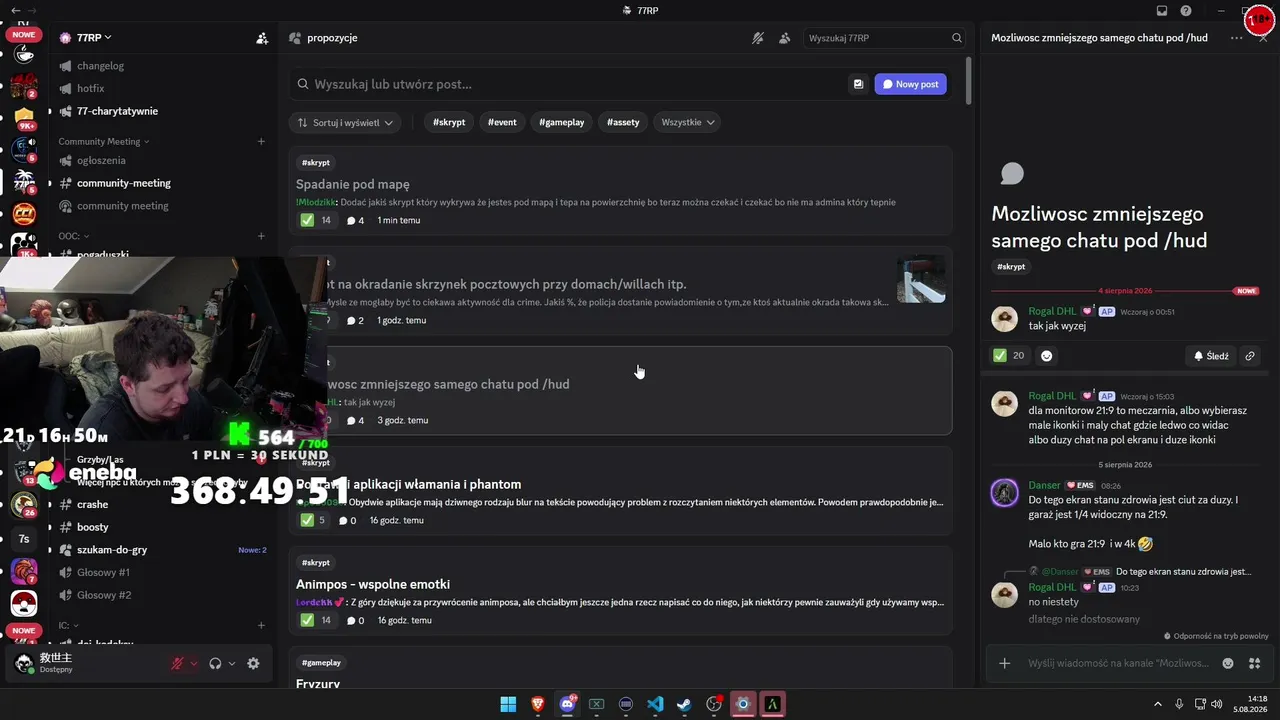The height and width of the screenshot is (720, 1280).
Task: Add a reaction with the smiley icon under first message
Action: pos(1046,356)
